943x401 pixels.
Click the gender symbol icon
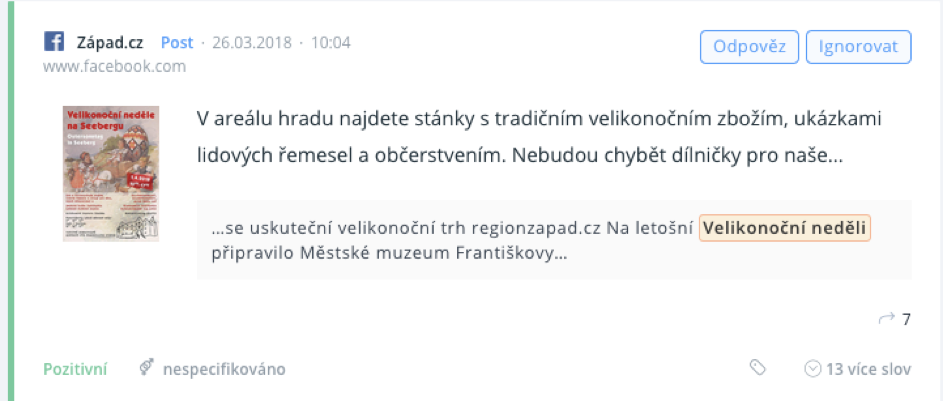coord(146,369)
